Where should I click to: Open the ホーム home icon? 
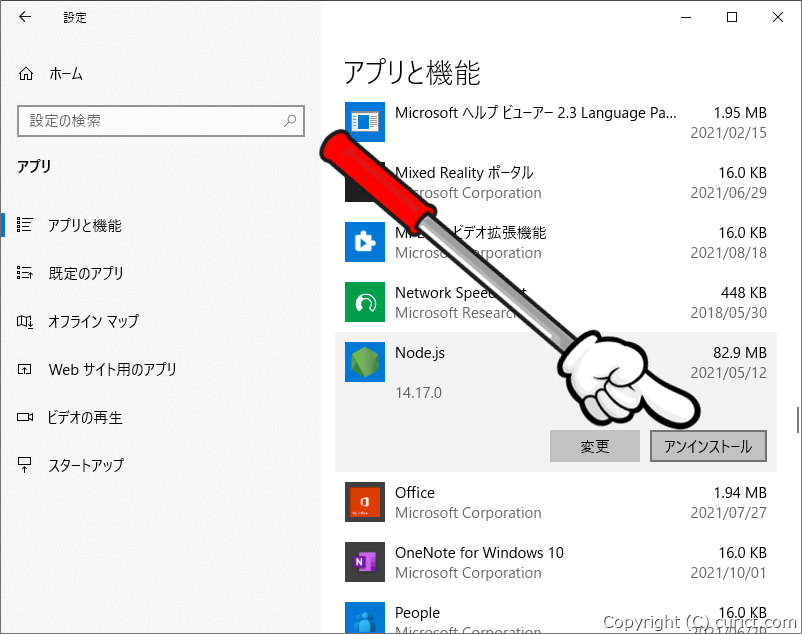pyautogui.click(x=26, y=74)
